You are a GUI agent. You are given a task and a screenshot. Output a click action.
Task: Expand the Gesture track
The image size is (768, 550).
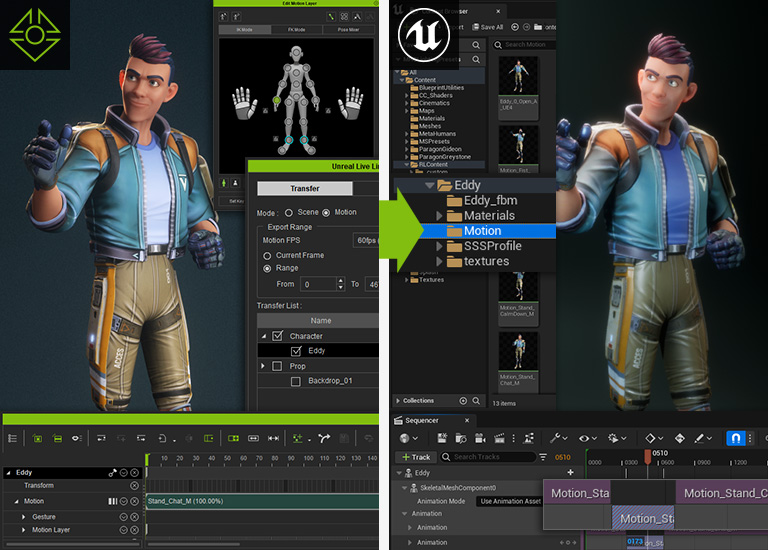point(24,517)
